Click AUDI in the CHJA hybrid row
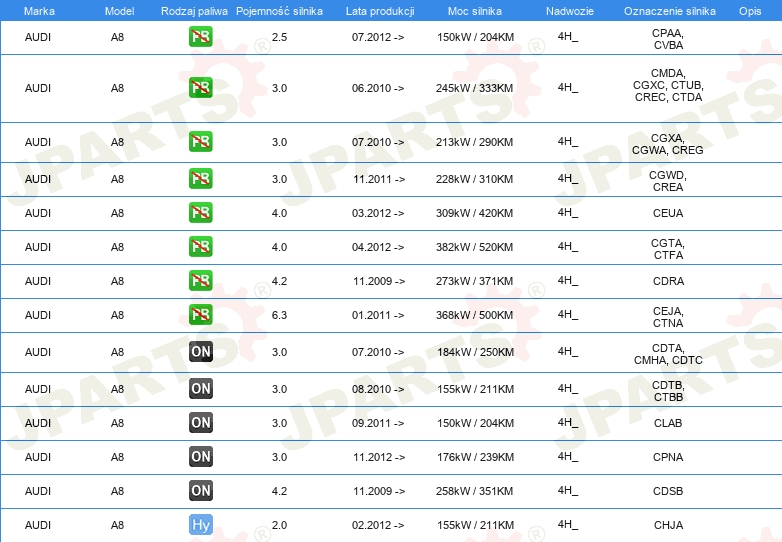Screen dimensions: 782x542 click(x=38, y=525)
